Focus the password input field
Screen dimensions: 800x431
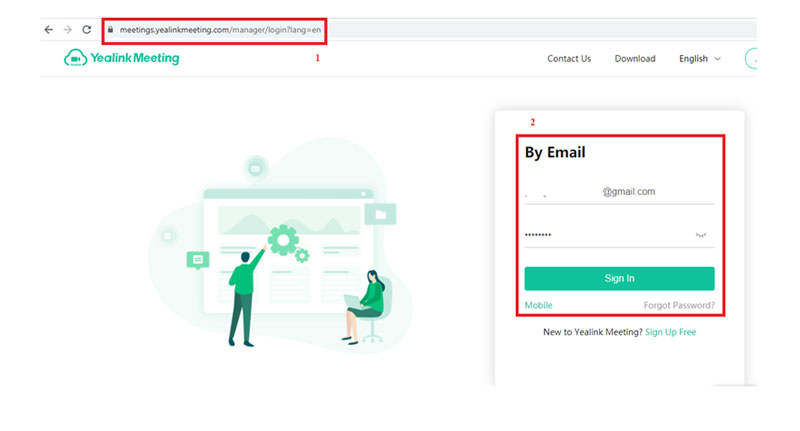point(605,235)
